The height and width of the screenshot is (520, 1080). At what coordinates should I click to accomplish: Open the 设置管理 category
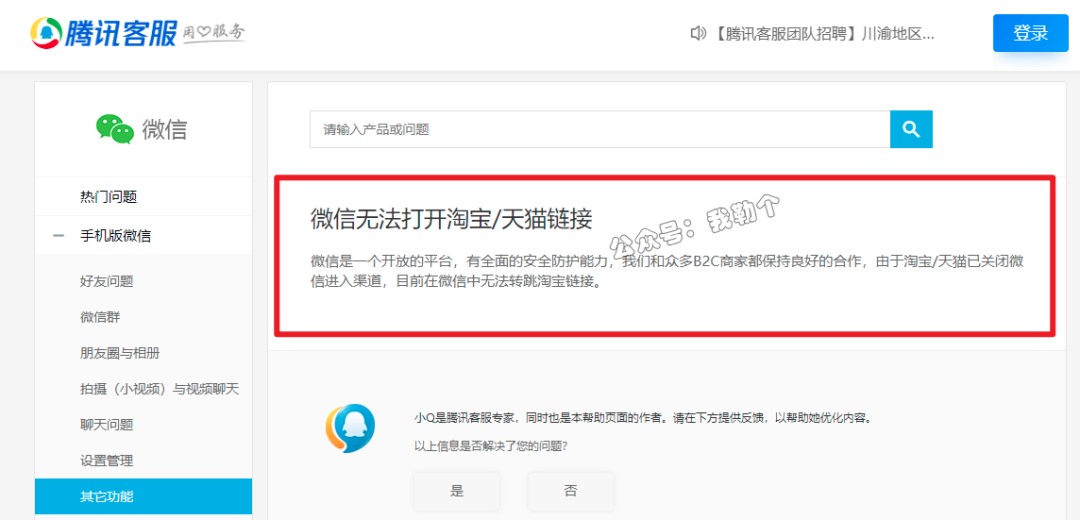click(107, 461)
